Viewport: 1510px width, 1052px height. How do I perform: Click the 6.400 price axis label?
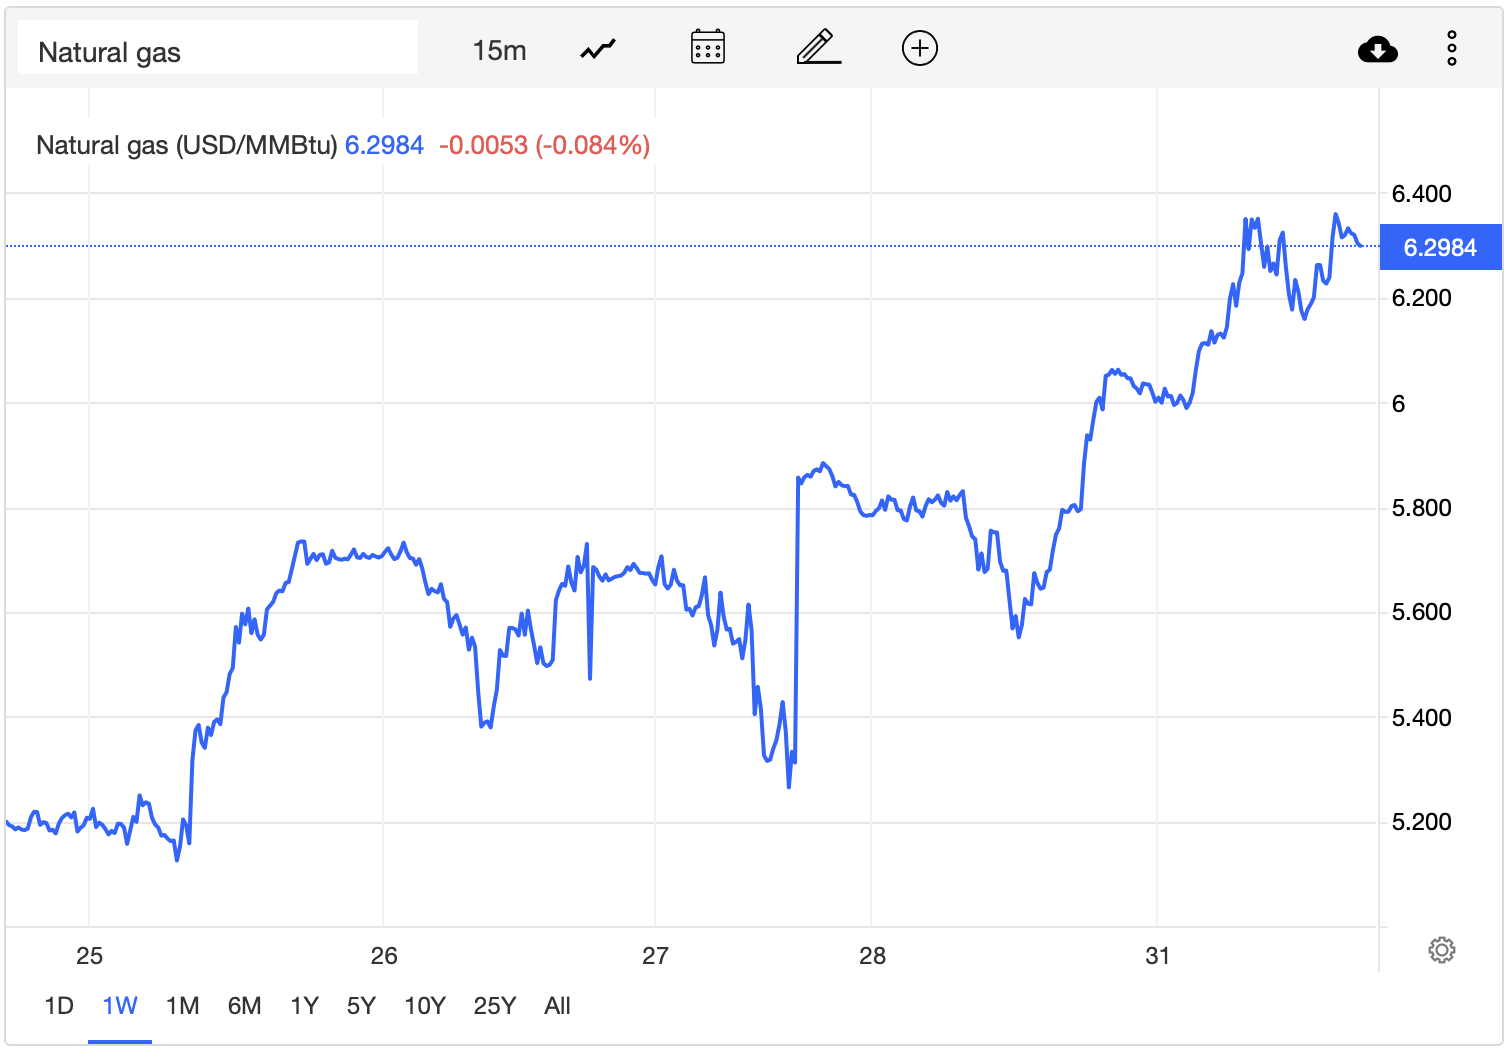pos(1422,194)
